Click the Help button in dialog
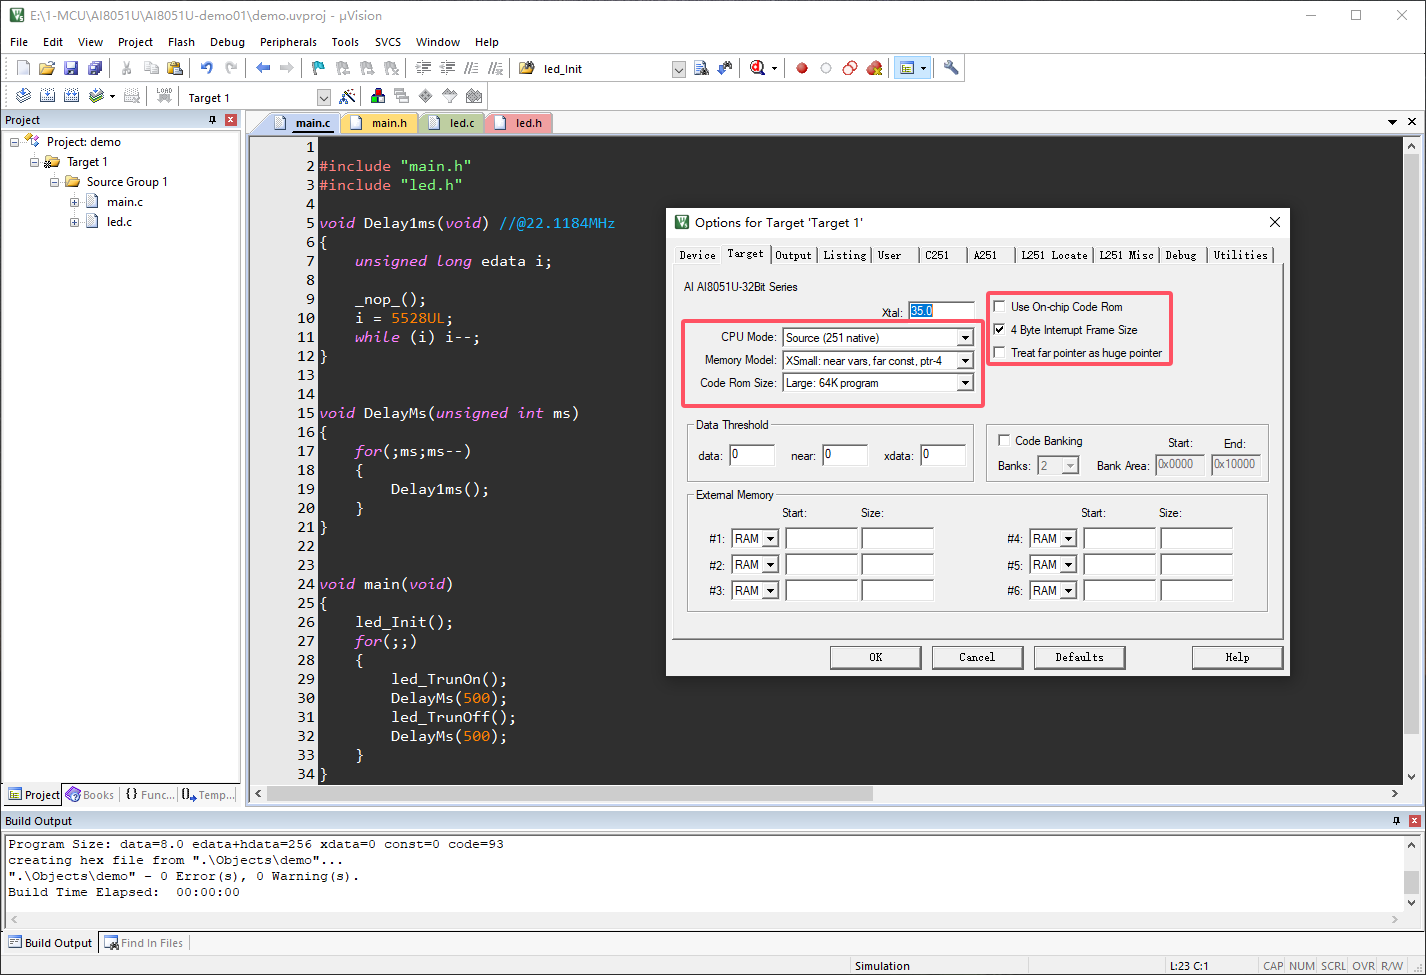 click(x=1237, y=657)
